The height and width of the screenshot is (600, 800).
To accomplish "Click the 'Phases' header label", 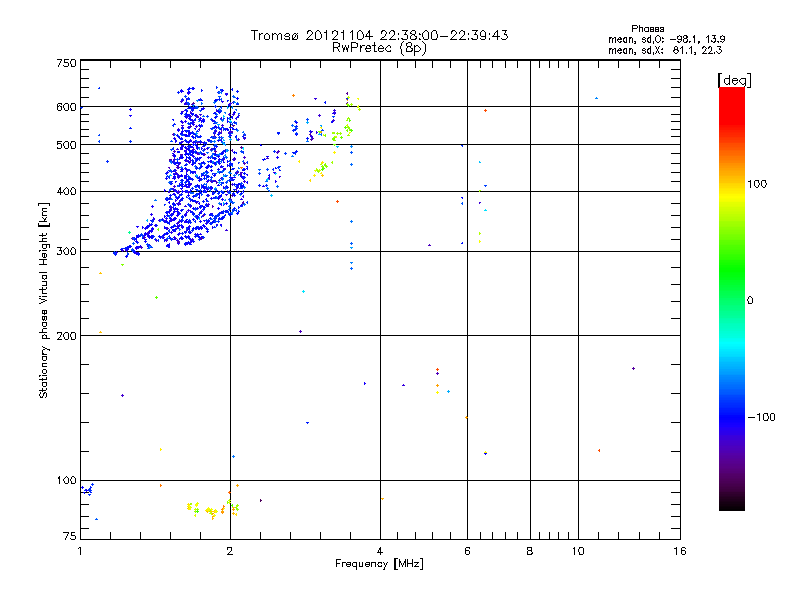I will point(647,29).
